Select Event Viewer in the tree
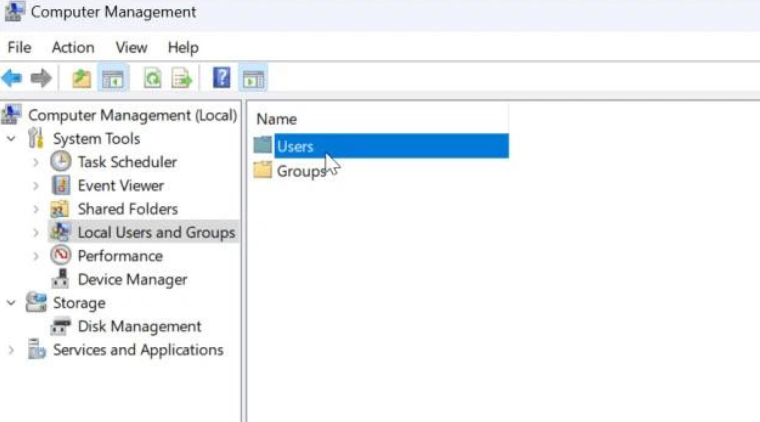Viewport: 760px width, 422px height. tap(121, 186)
